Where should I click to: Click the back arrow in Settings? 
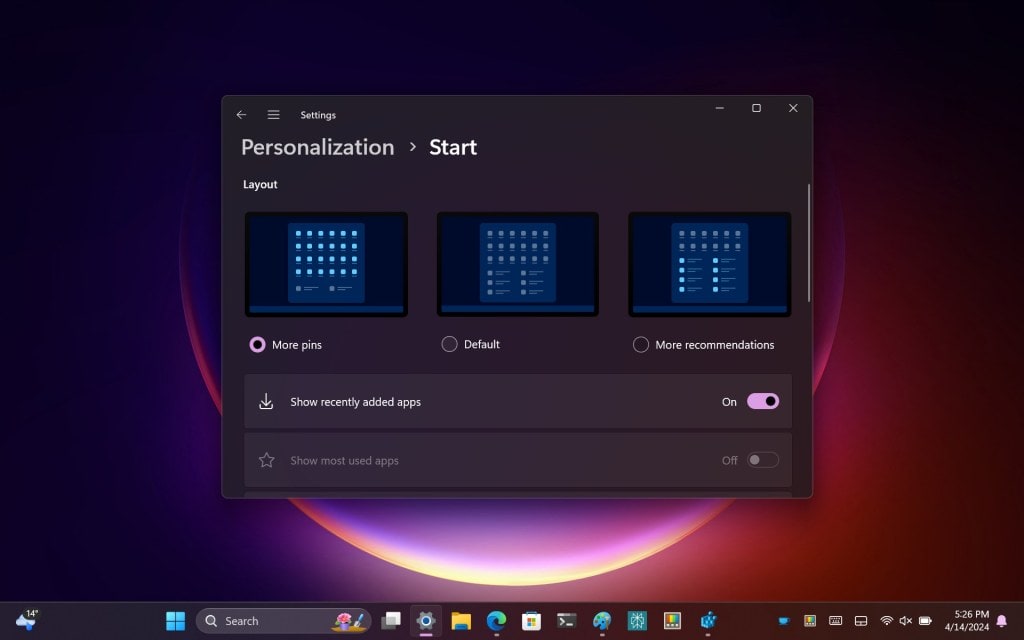[241, 115]
